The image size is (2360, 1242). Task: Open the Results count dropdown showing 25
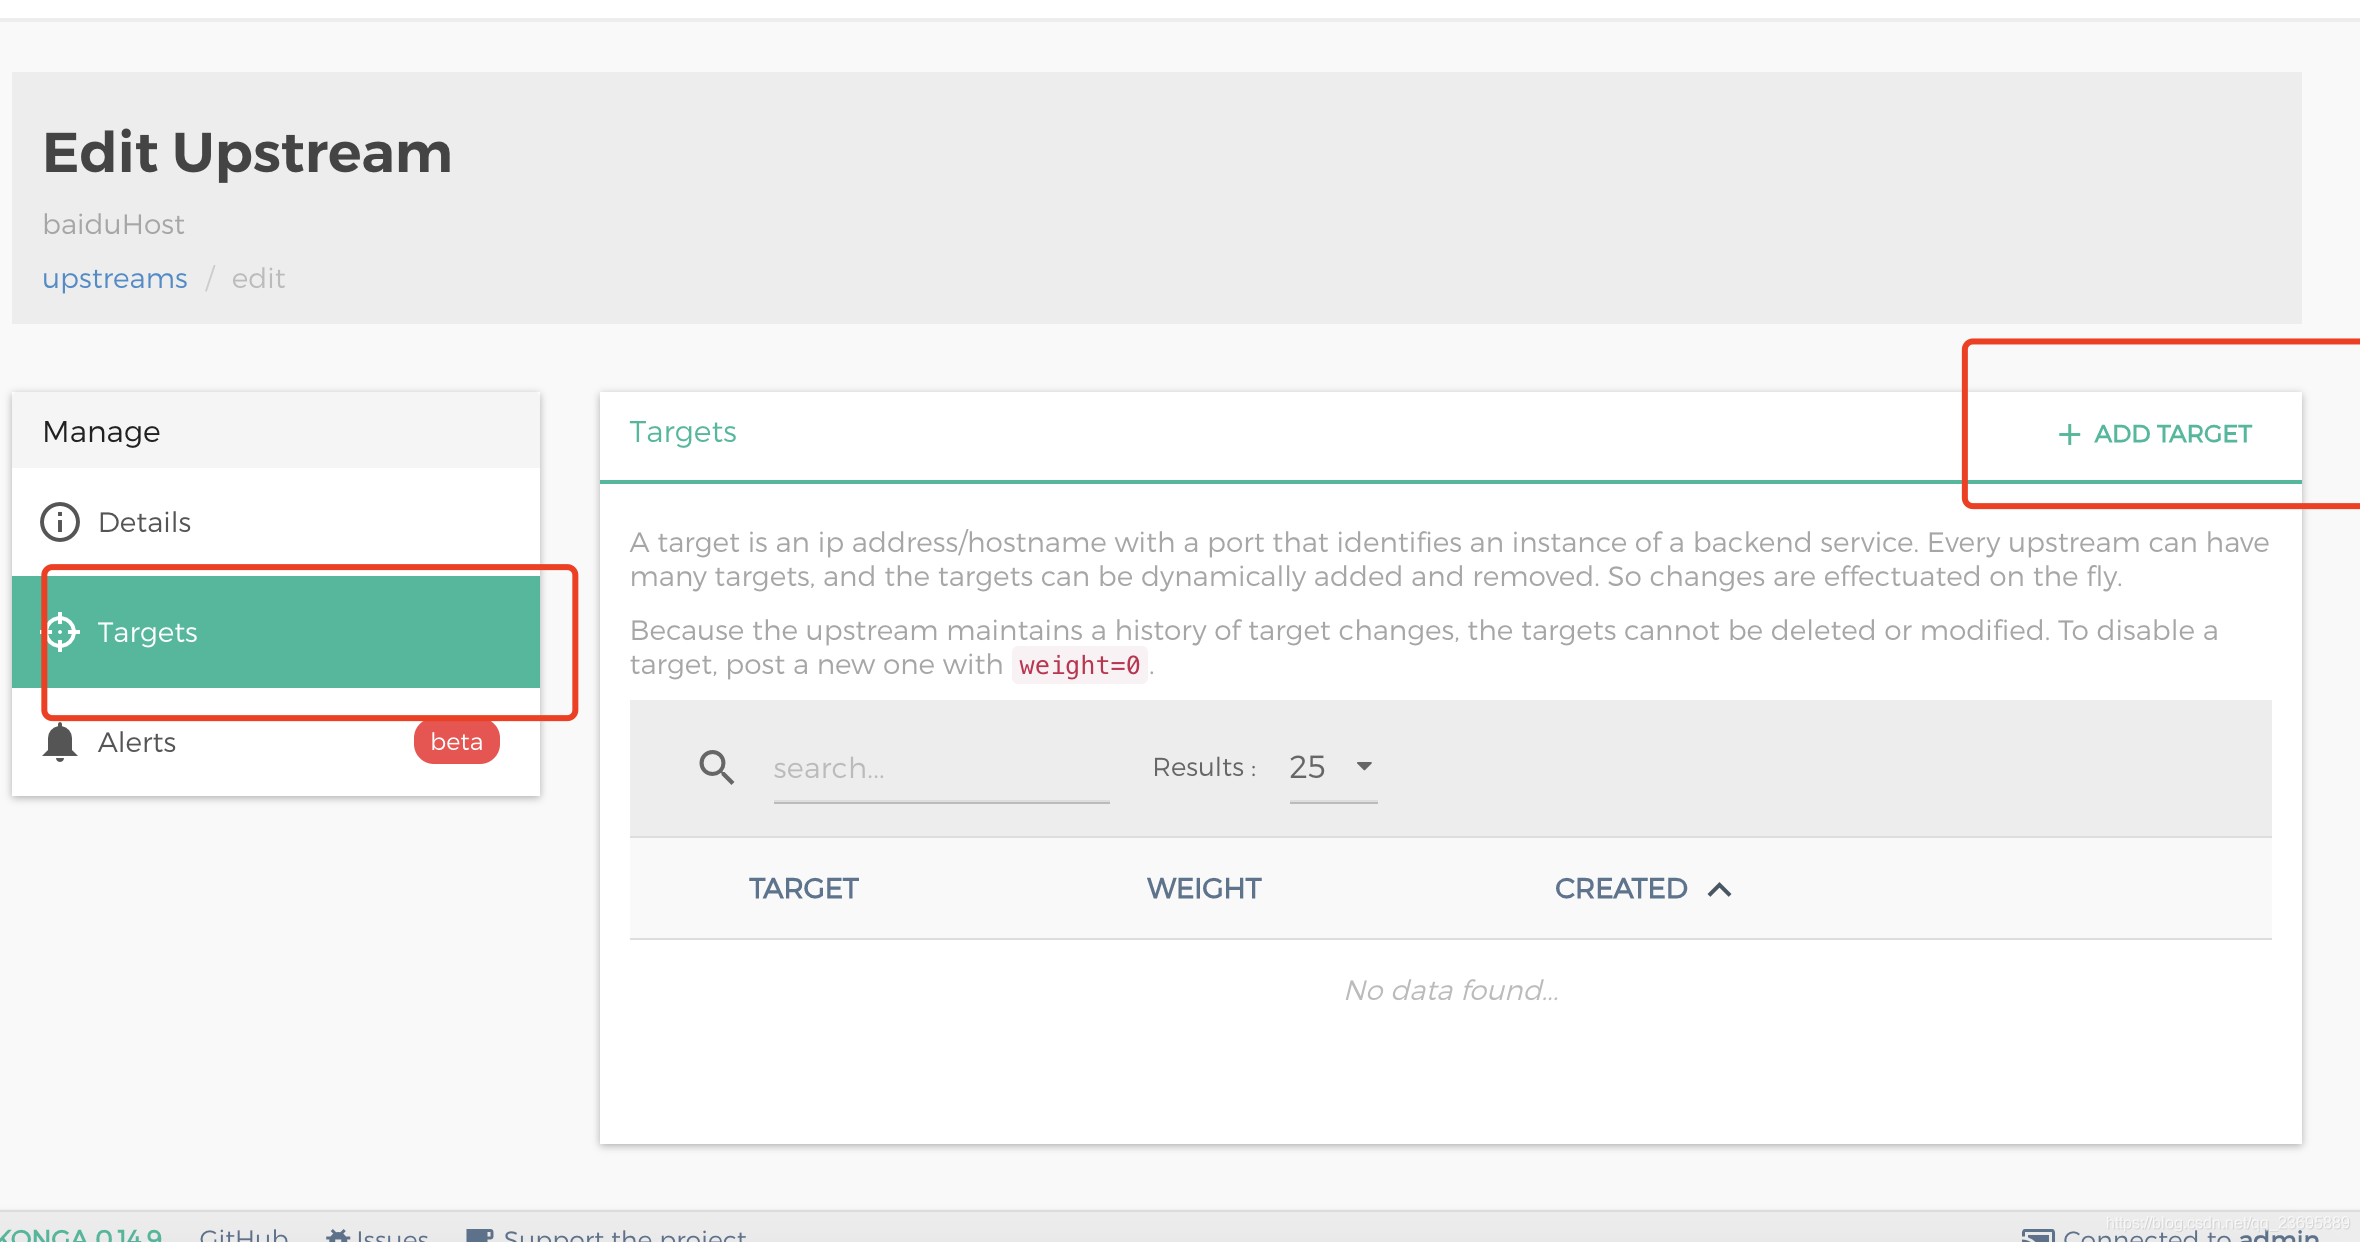1333,767
